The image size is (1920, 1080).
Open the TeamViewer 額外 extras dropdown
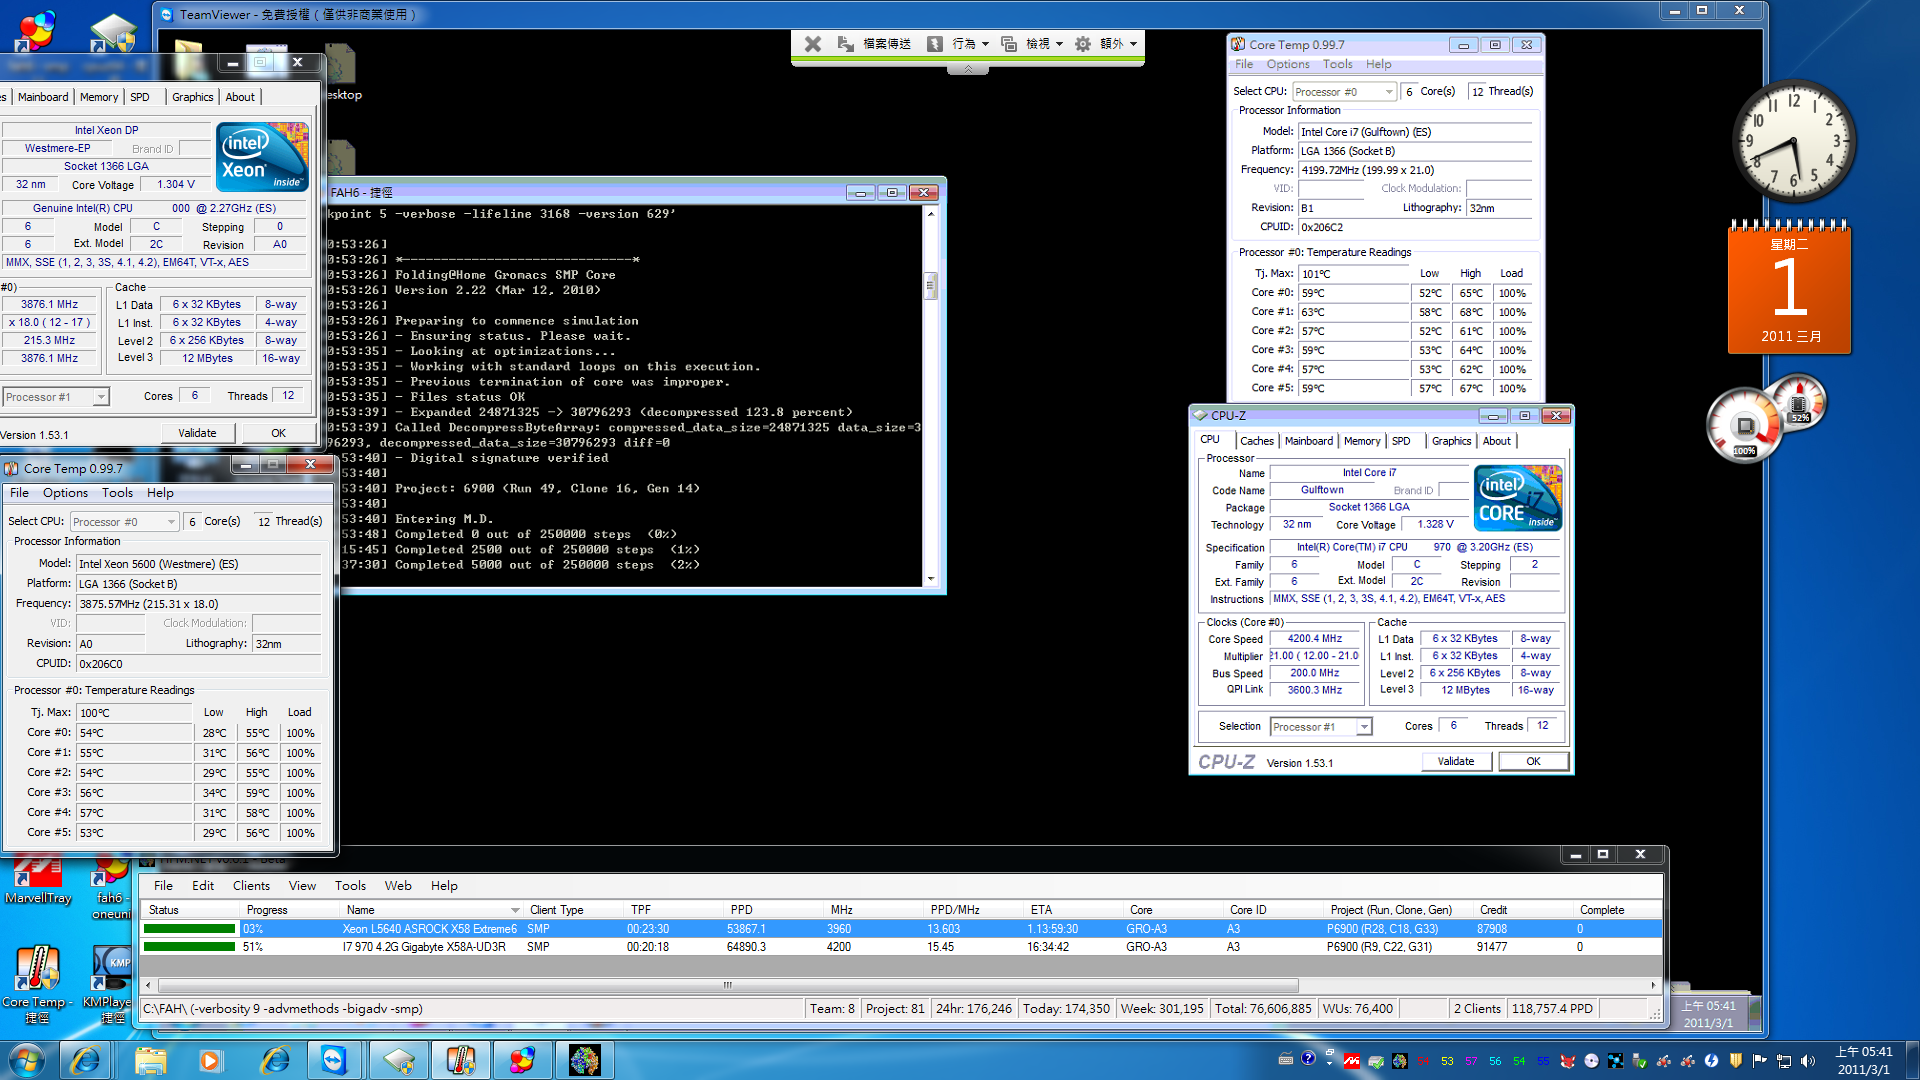coord(1105,44)
